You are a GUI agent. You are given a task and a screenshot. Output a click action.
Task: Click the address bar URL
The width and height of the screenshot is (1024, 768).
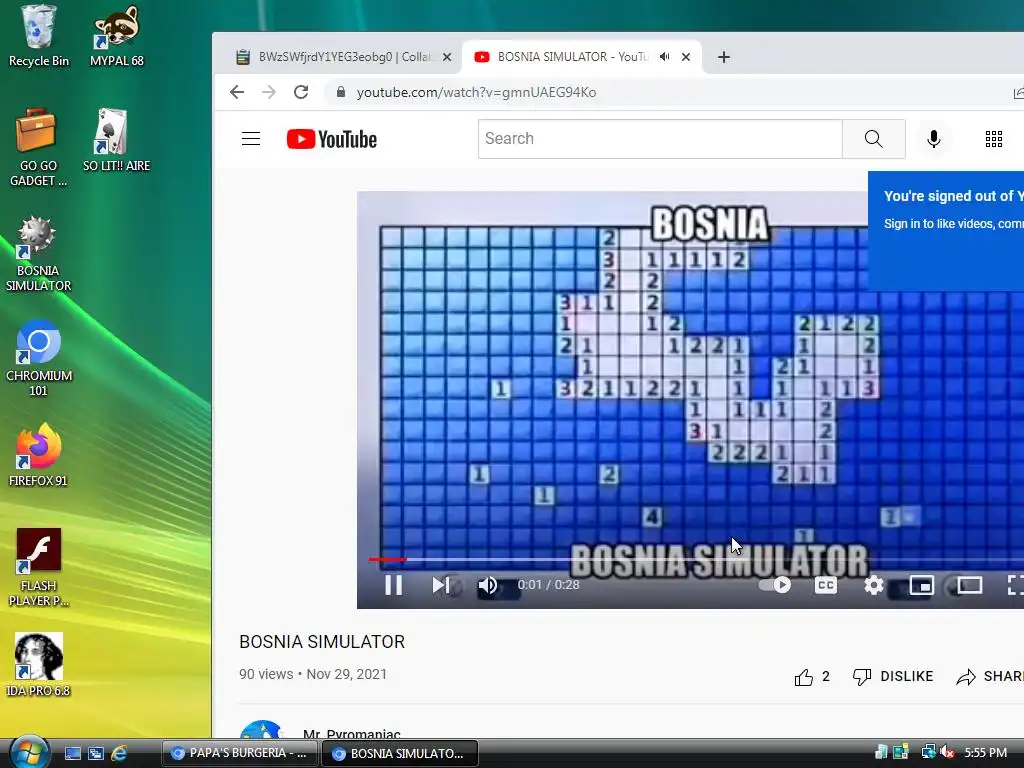(476, 93)
